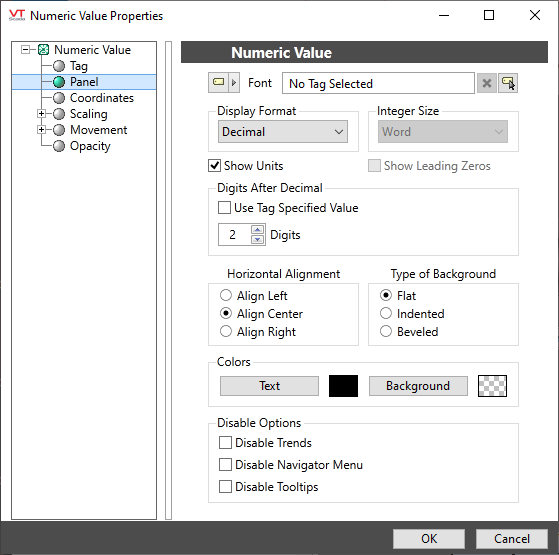Screen dimensions: 559x555
Task: Open the Display Format dropdown
Action: click(283, 132)
